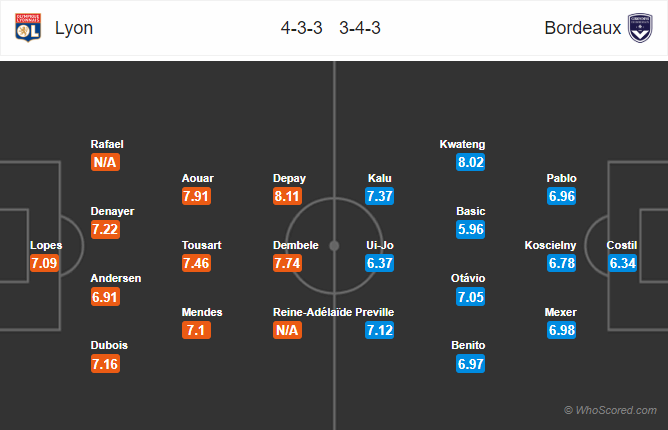The image size is (668, 430).
Task: Click Lopes goalkeeper rating 7.09
Action: [x=44, y=263]
